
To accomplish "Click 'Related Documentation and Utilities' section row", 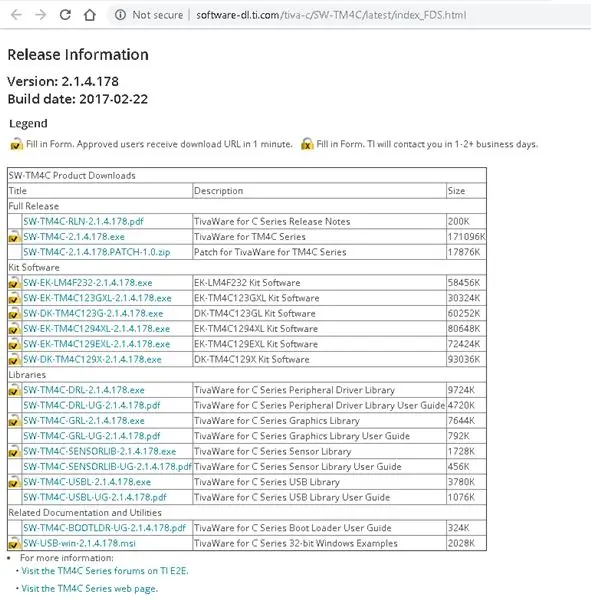I will click(x=247, y=512).
